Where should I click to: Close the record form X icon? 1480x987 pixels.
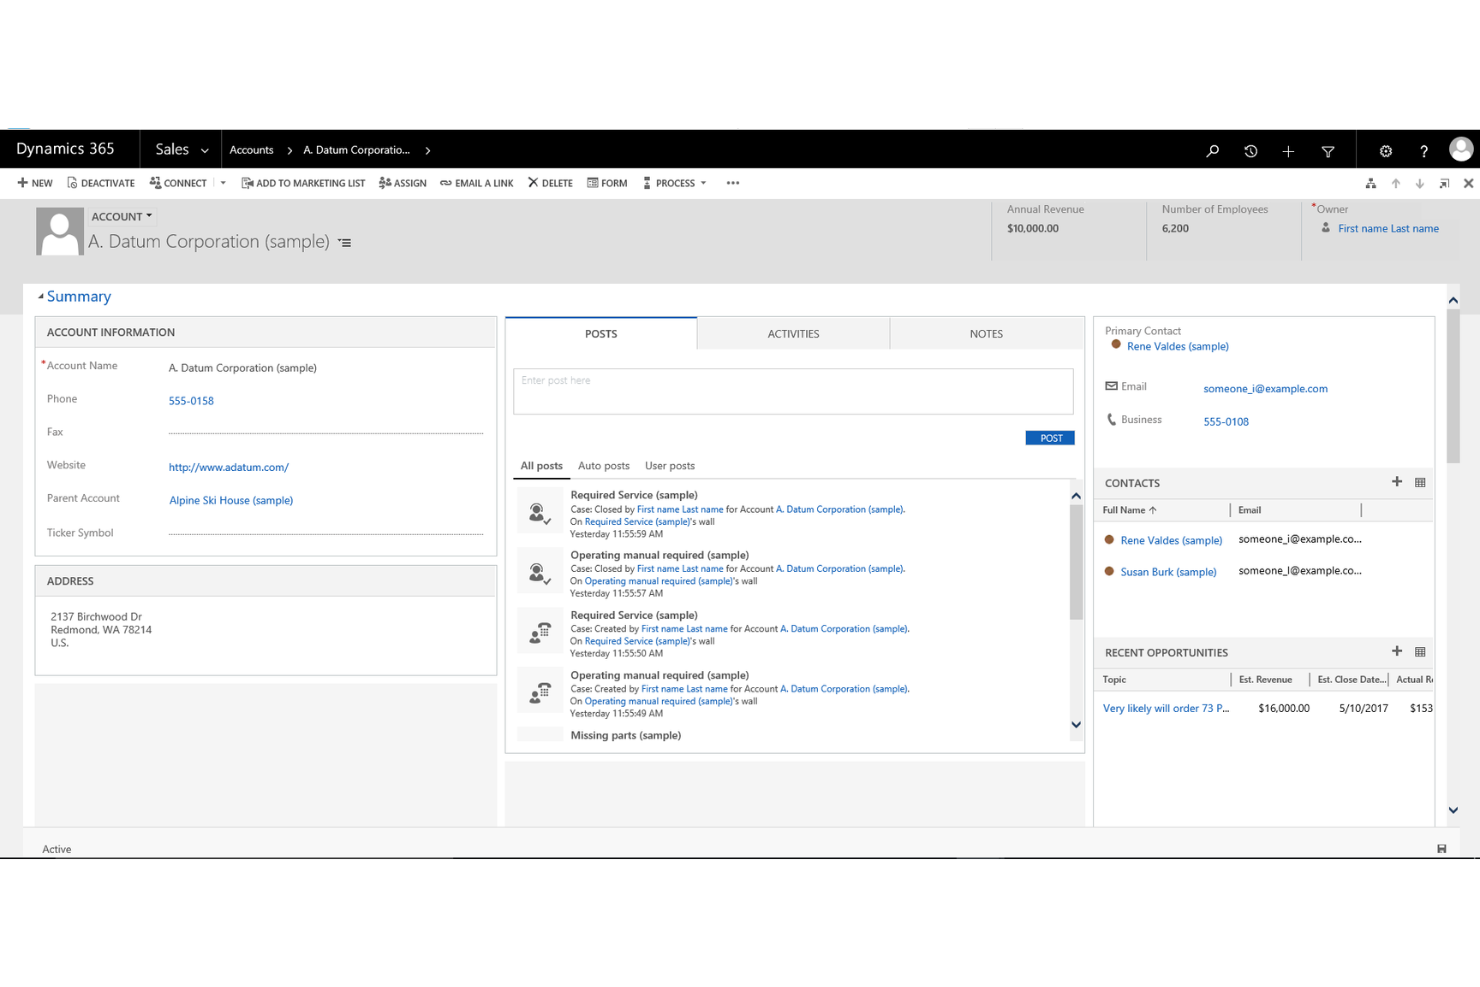coord(1468,183)
